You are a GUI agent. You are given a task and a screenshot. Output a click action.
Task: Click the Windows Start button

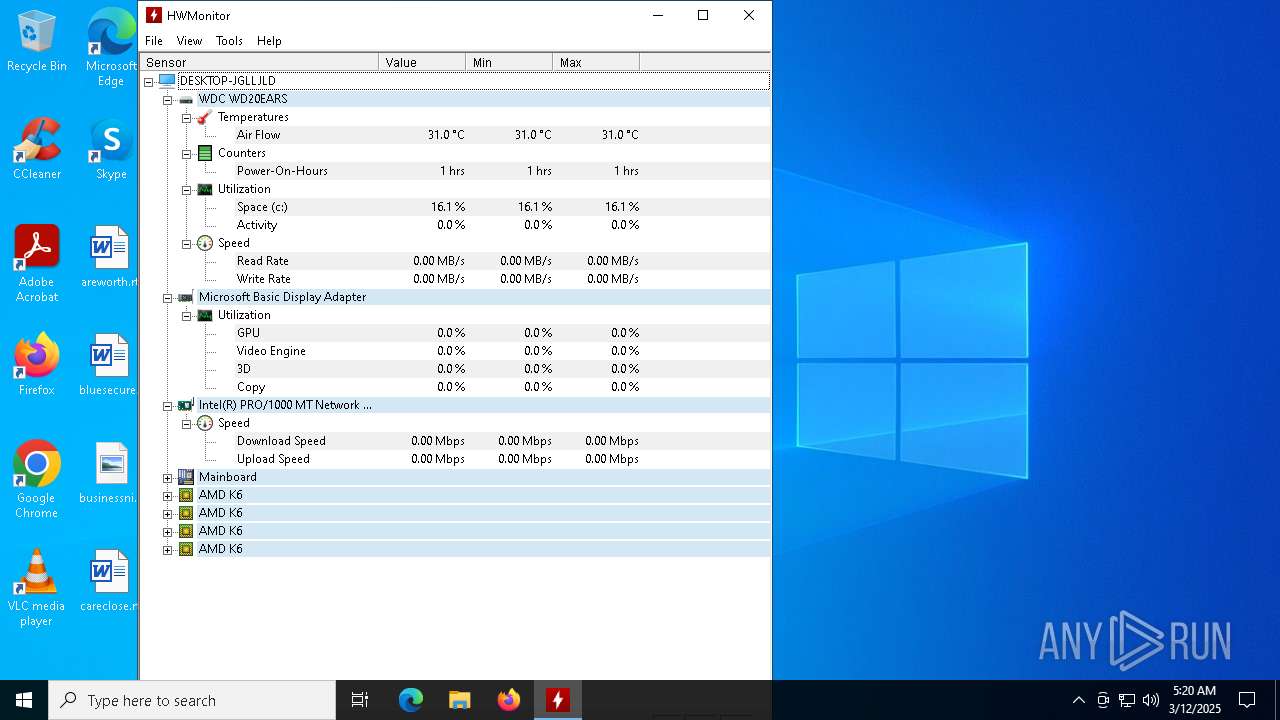tap(24, 700)
